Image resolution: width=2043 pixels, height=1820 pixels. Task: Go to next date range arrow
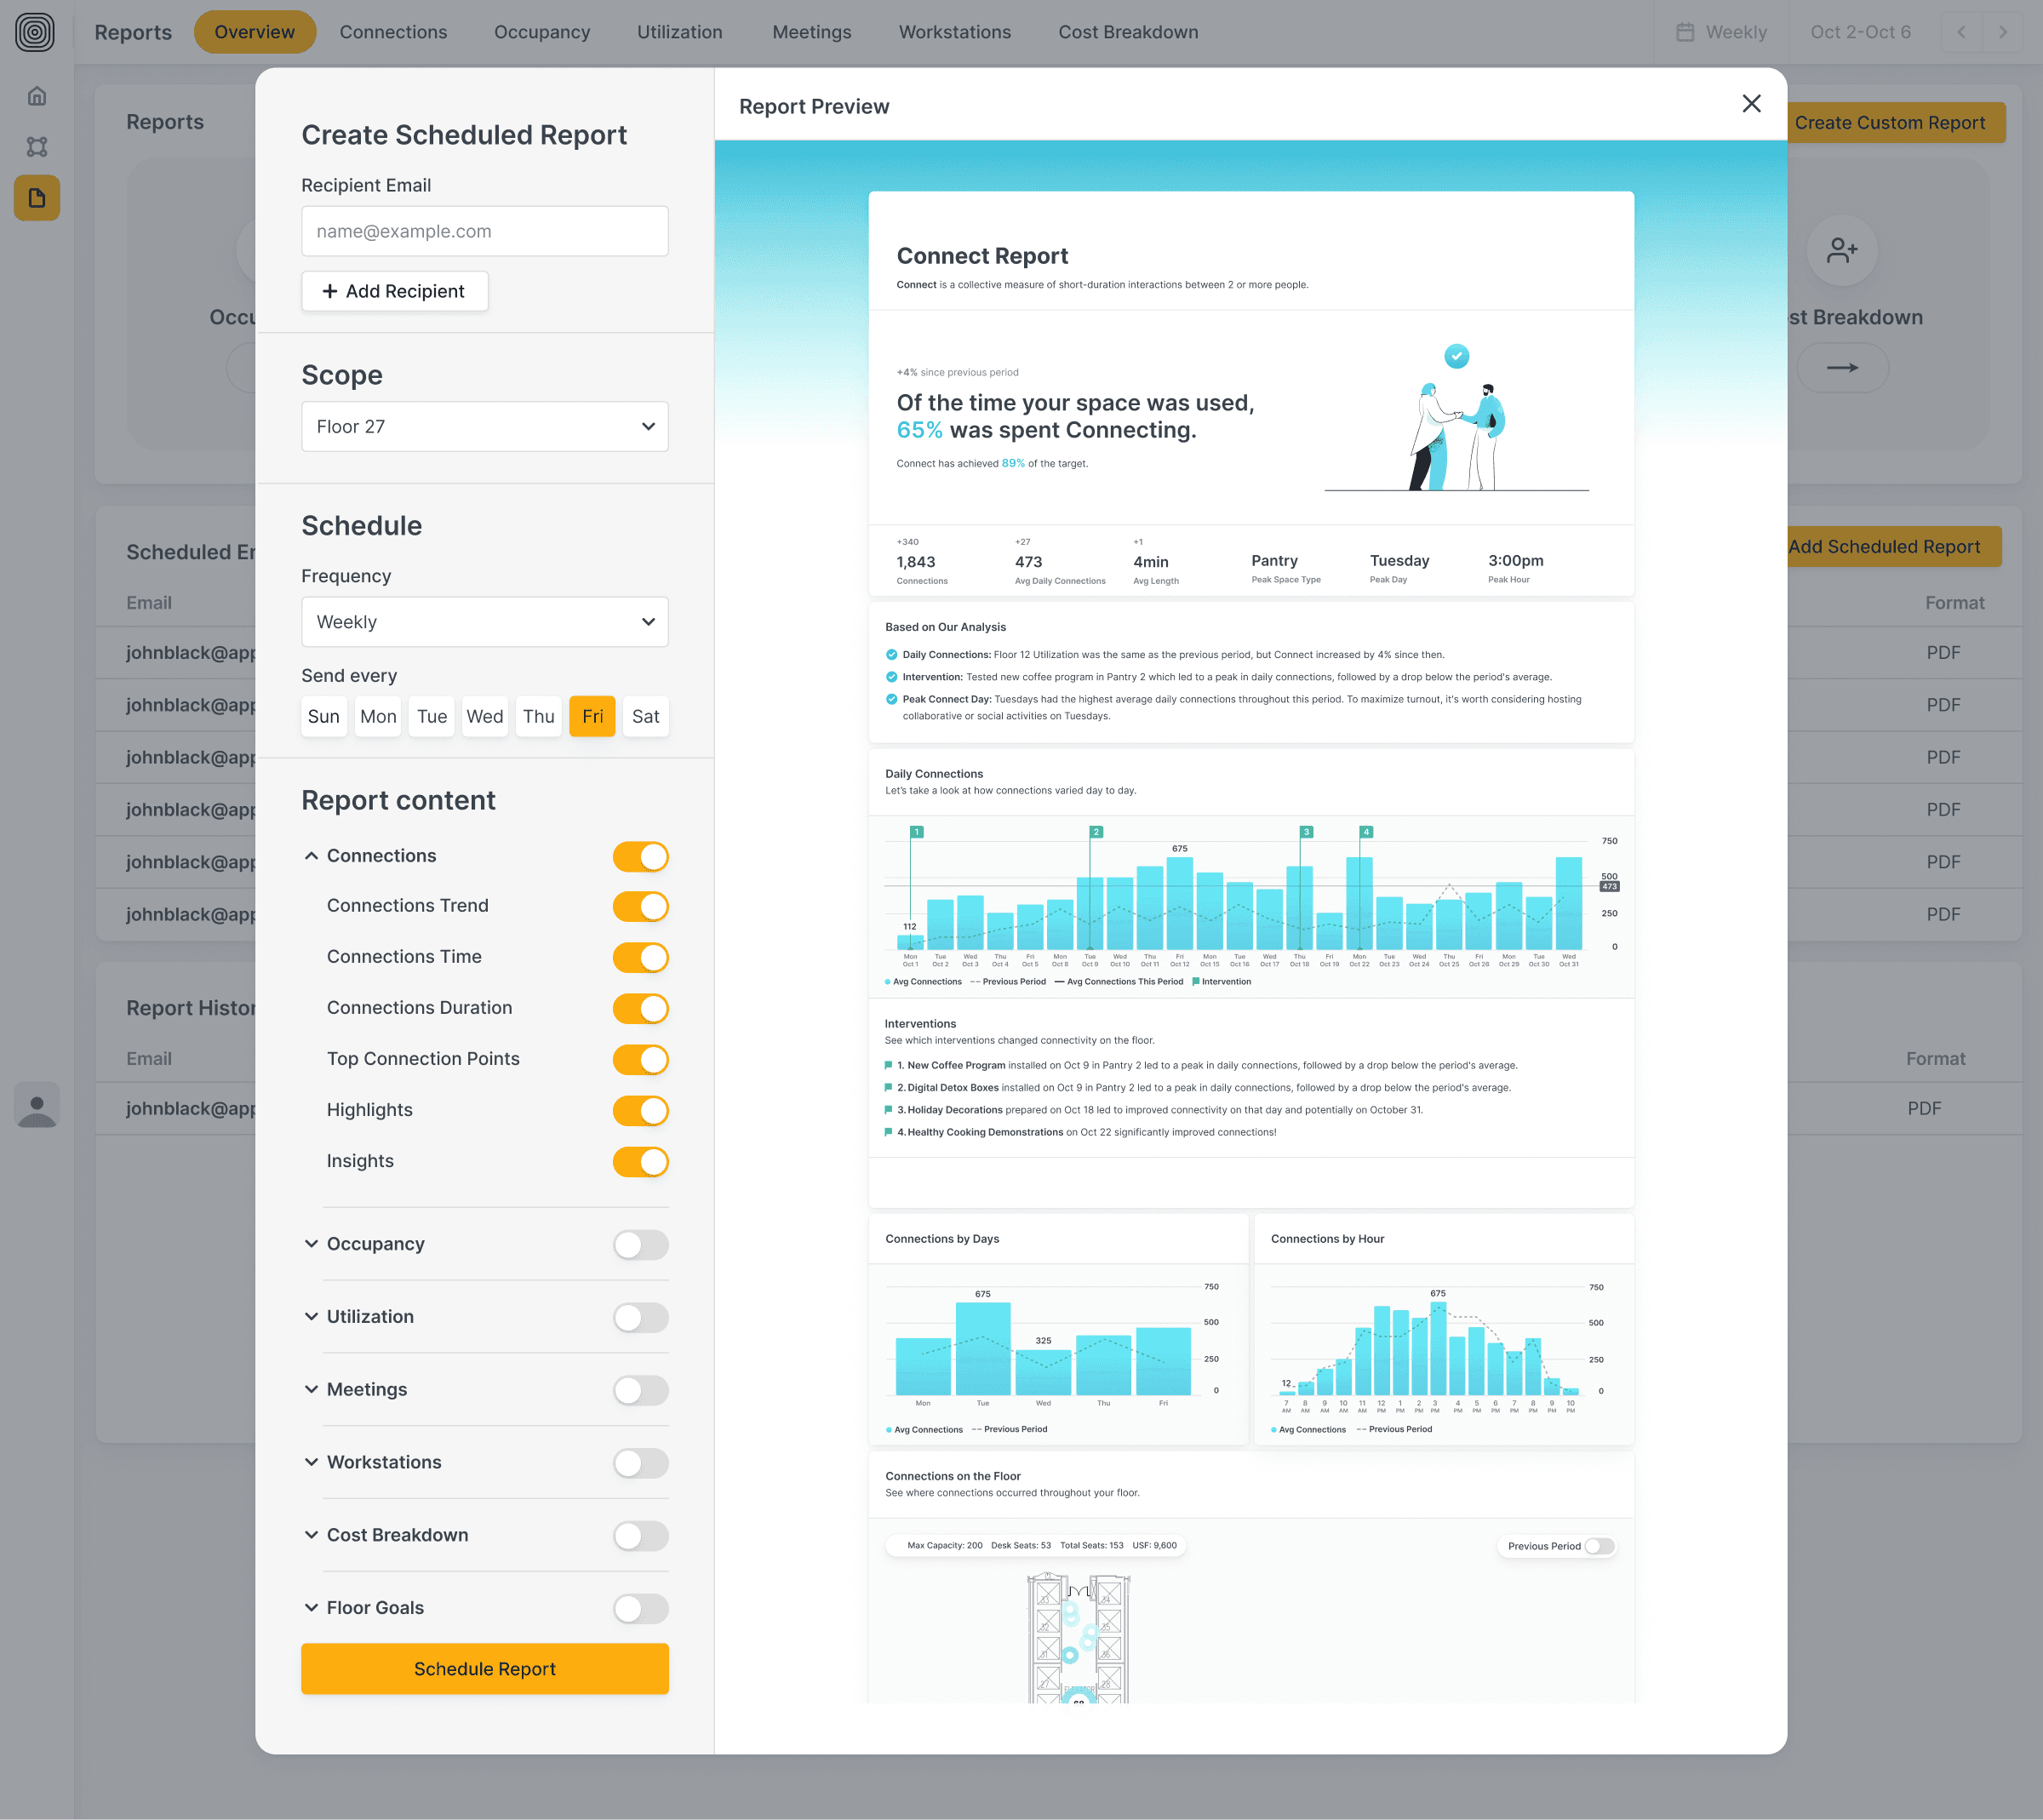click(x=2002, y=32)
